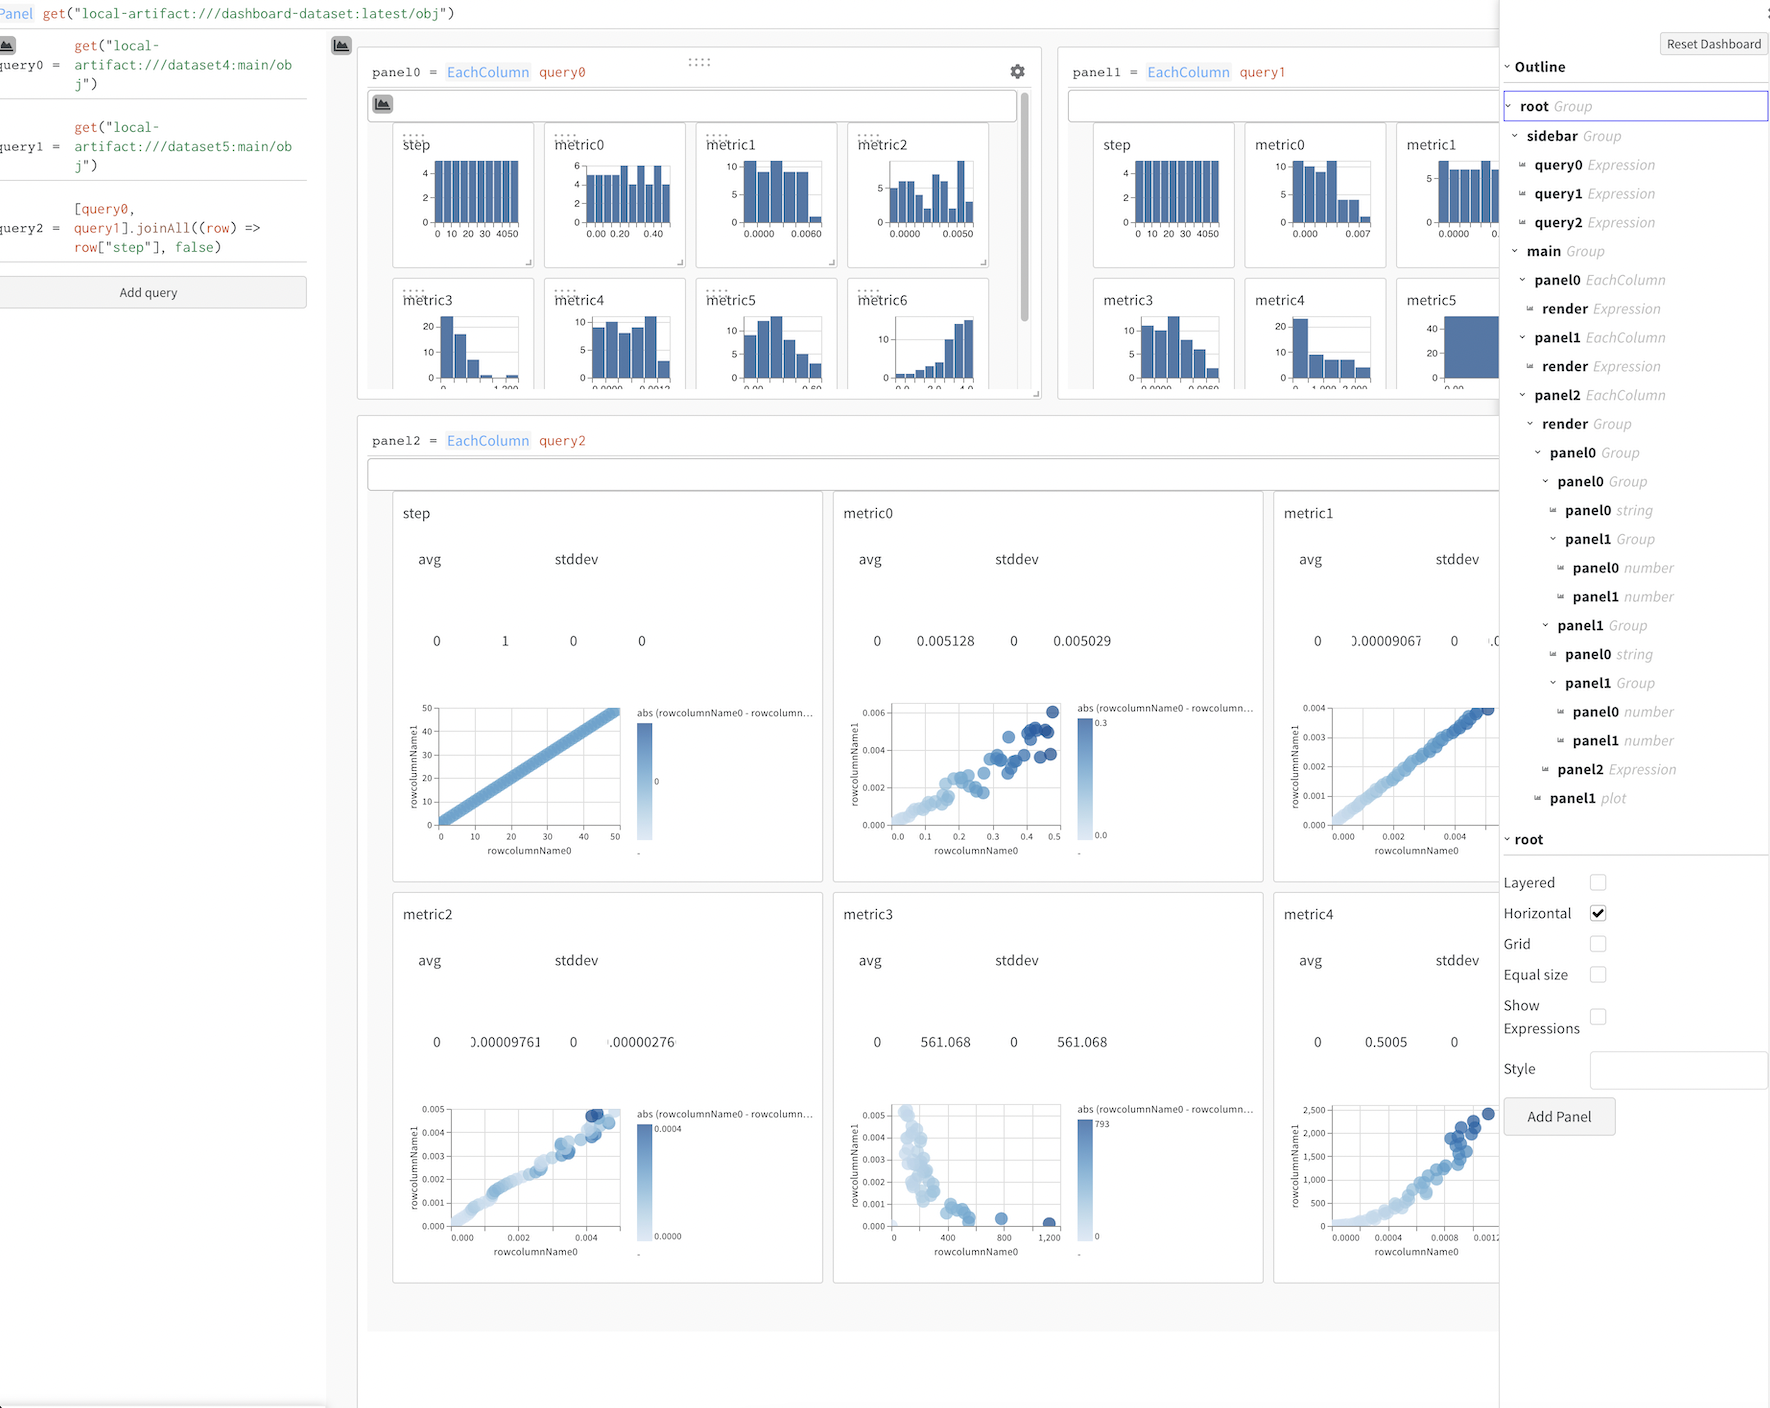Enable the Grid checkbox
The width and height of the screenshot is (1770, 1408).
pyautogui.click(x=1598, y=944)
